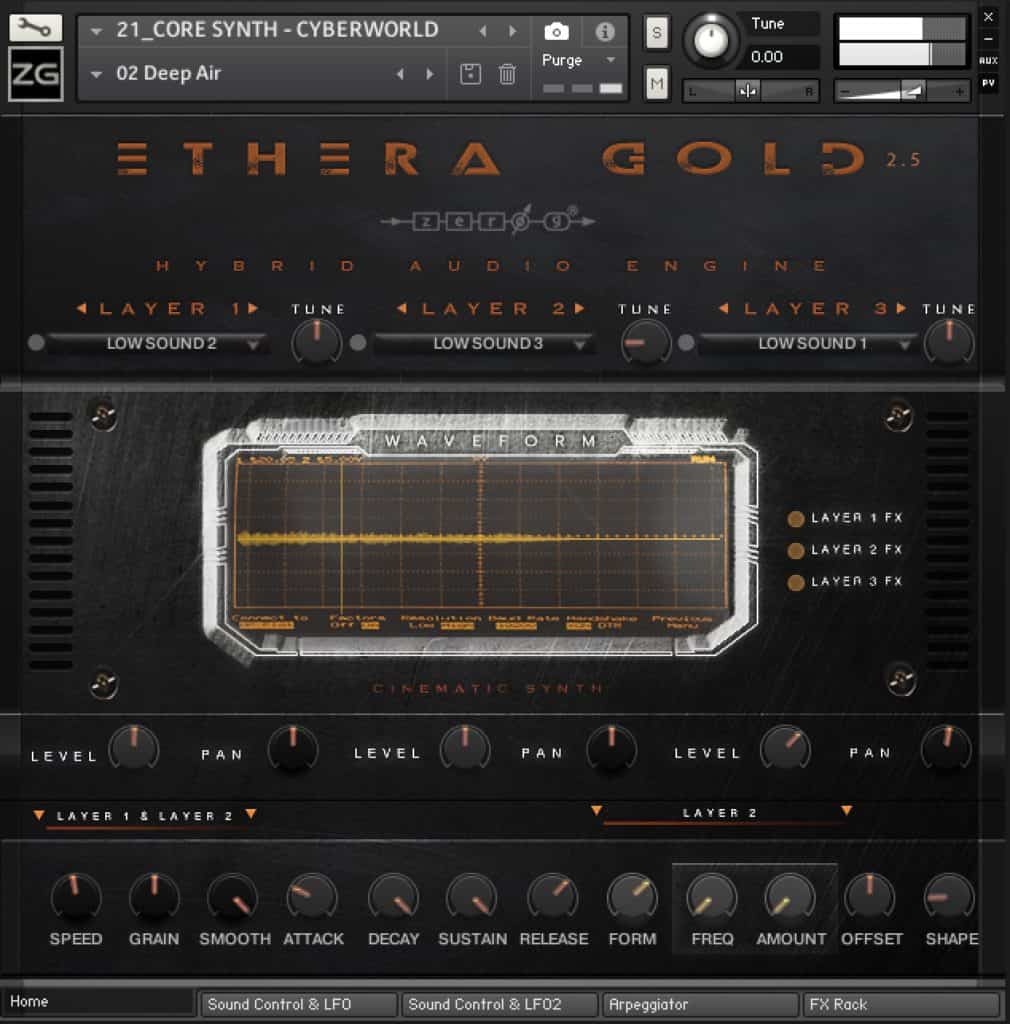Screen dimensions: 1010x1024
Task: Open the info icon in the header
Action: pos(605,31)
